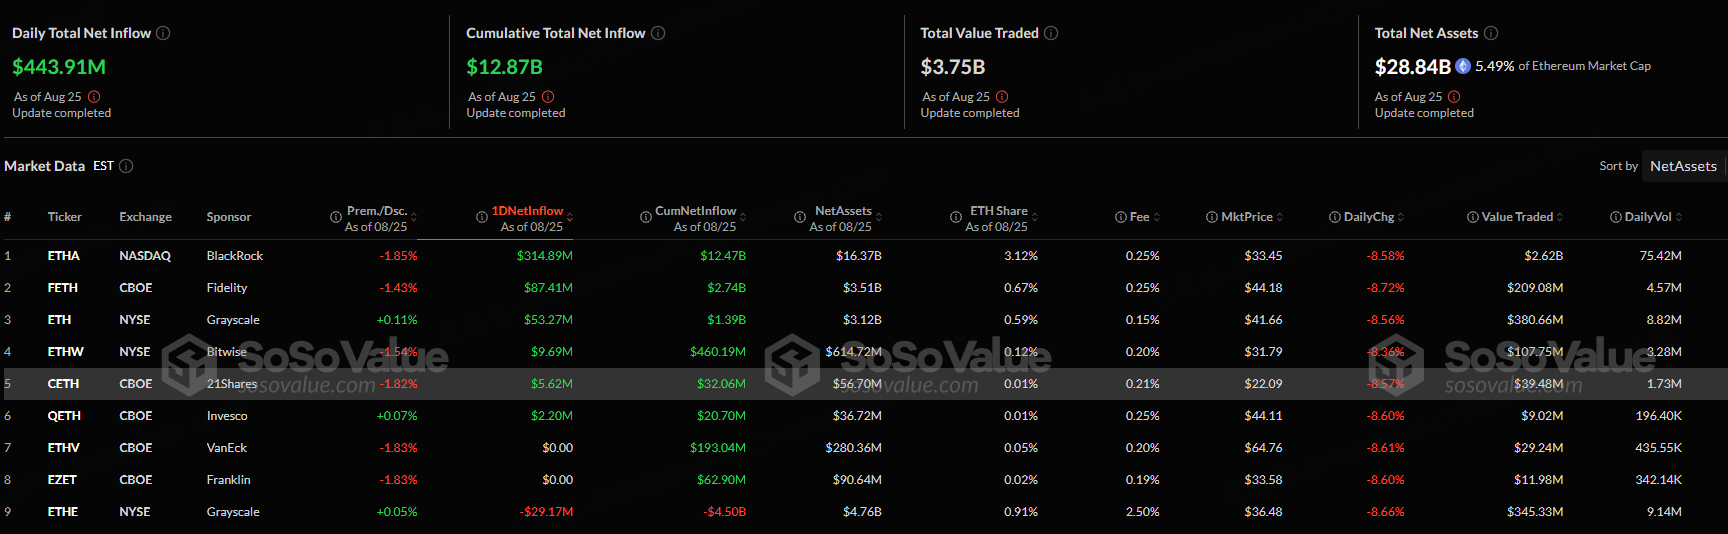Sort by the Prem./Dsc. column header
Screen dimensions: 1728x534
tap(377, 211)
